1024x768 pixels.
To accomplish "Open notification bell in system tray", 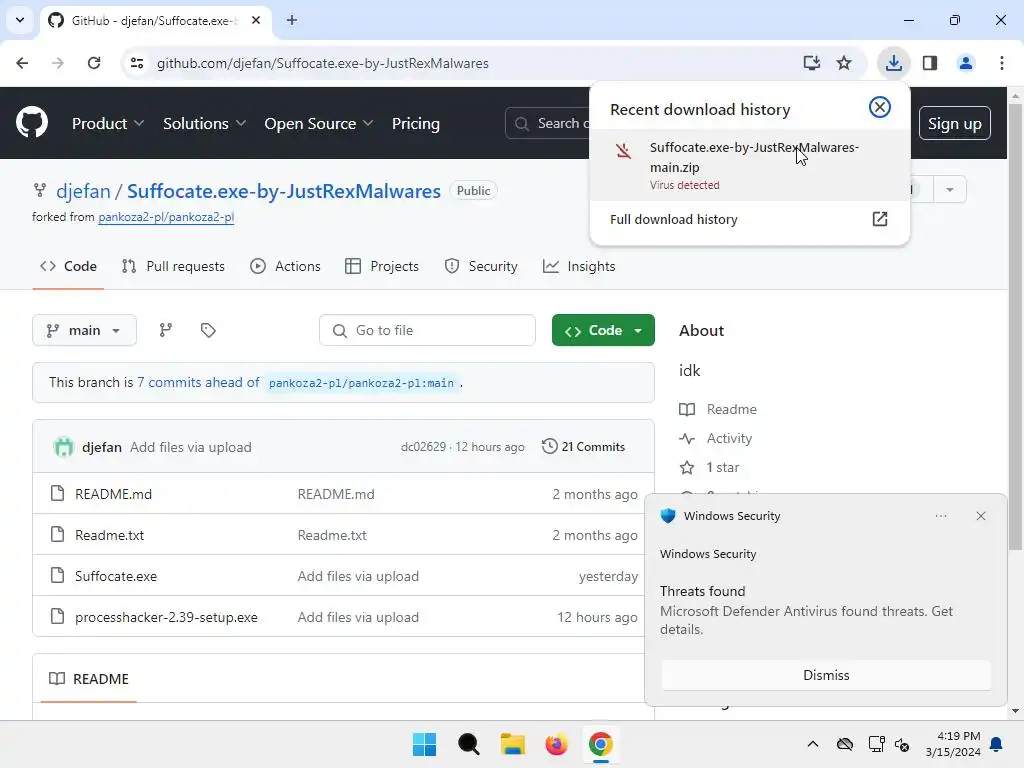I will pos(997,744).
